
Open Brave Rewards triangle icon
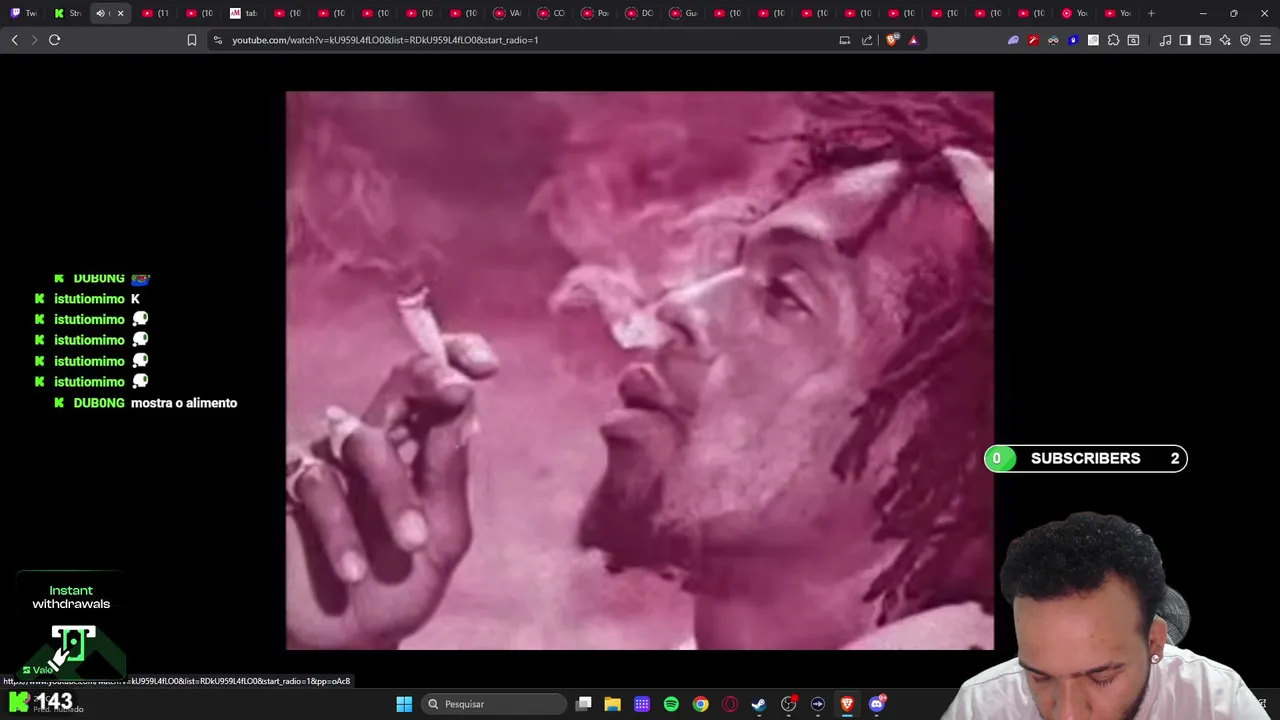913,40
